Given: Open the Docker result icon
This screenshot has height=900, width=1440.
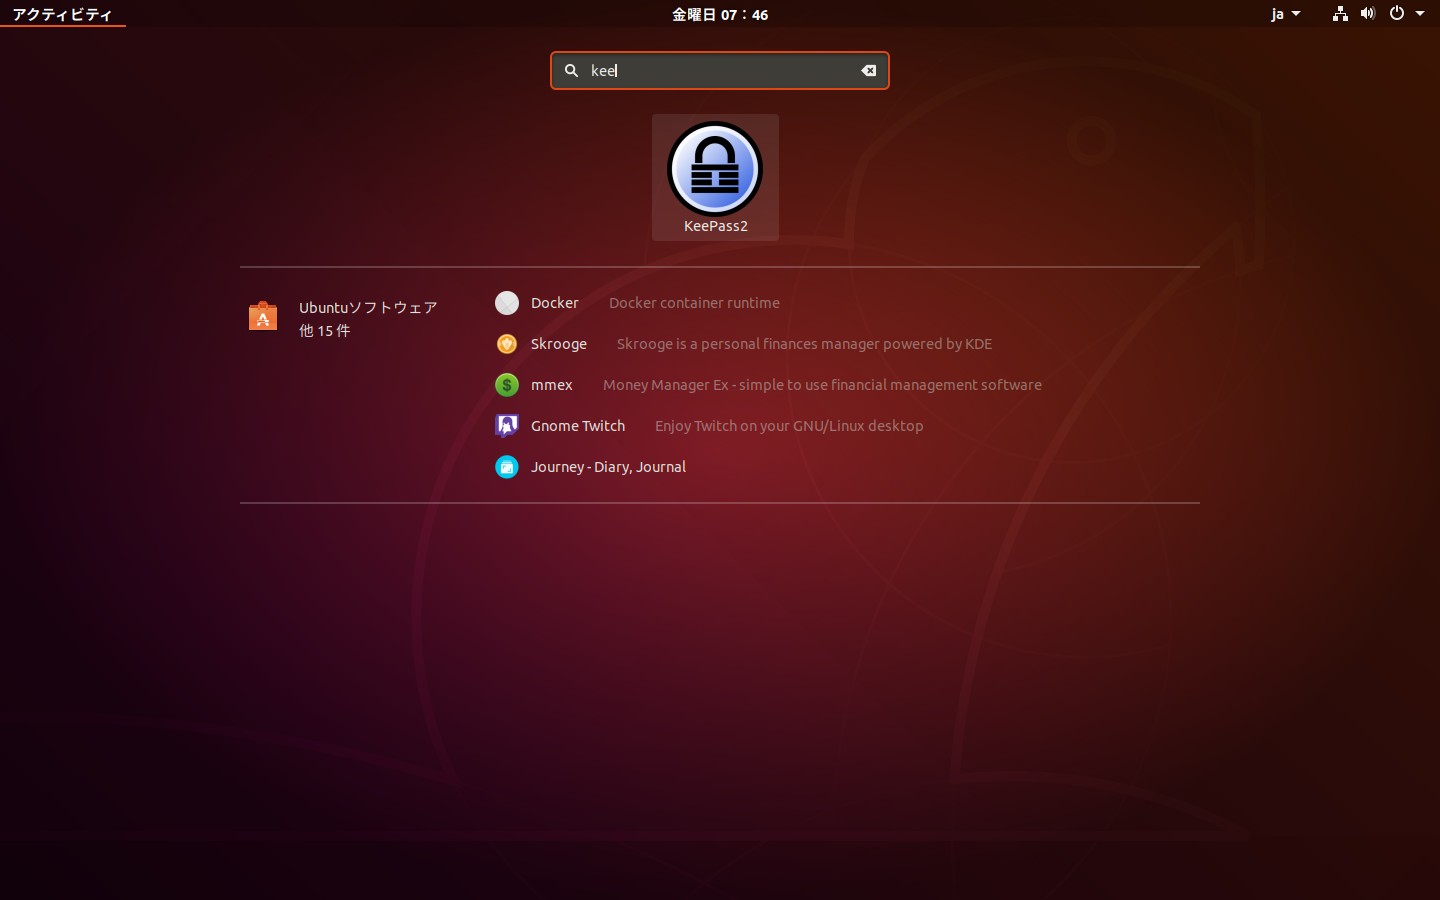Looking at the screenshot, I should click(x=507, y=303).
